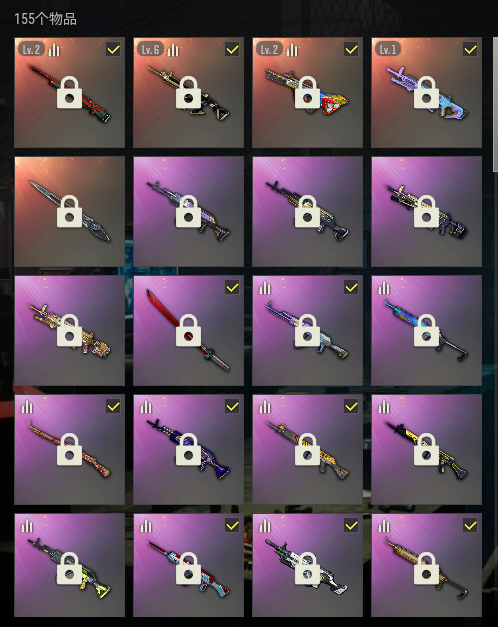The width and height of the screenshot is (498, 627).
Task: Click stats bars icon on the cyan submachine gun
Action: [384, 288]
